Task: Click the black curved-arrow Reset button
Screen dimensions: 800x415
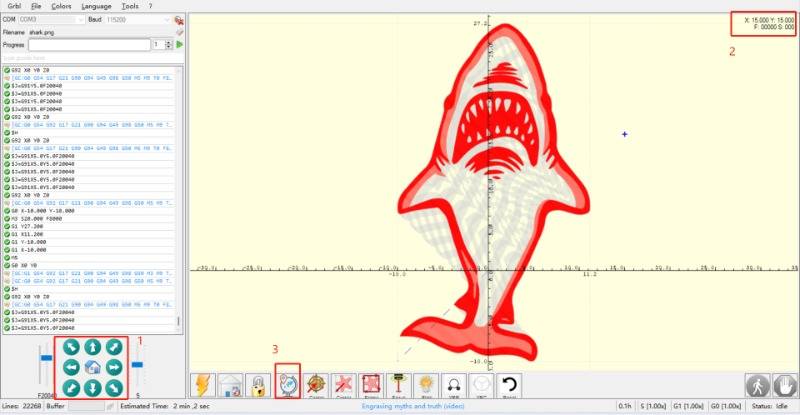Action: point(509,385)
